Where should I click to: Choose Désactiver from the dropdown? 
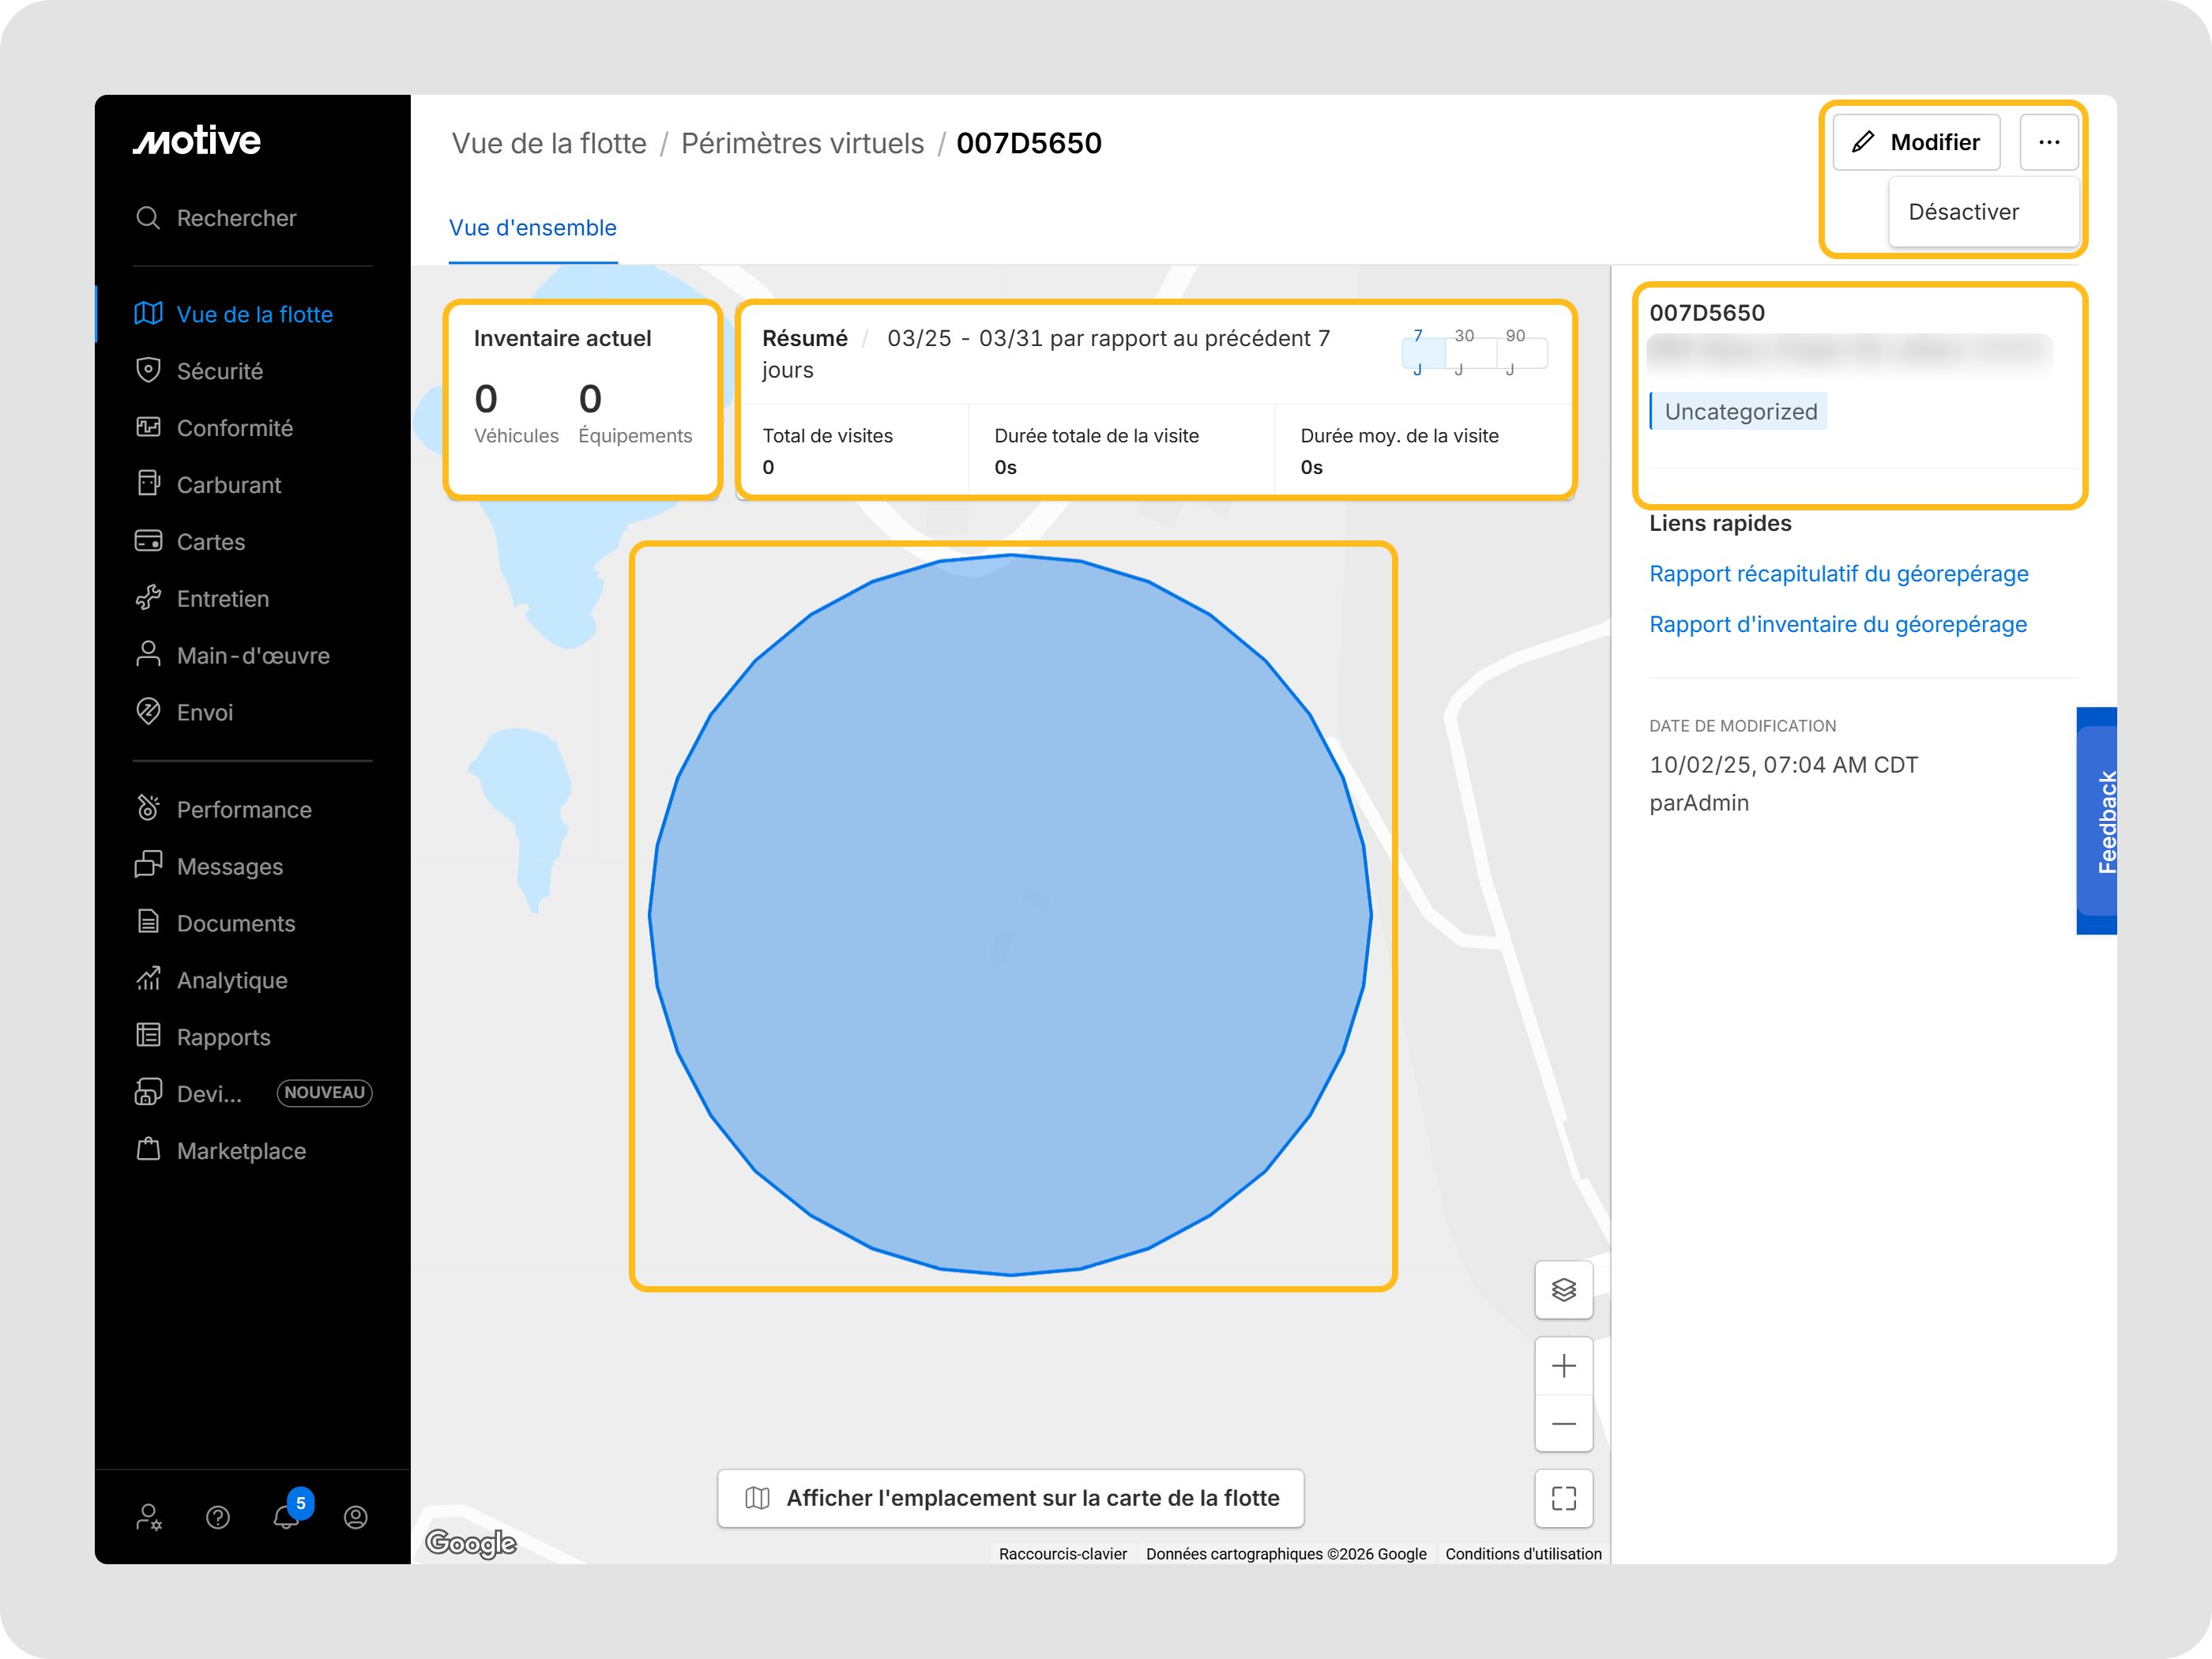[x=1963, y=212]
